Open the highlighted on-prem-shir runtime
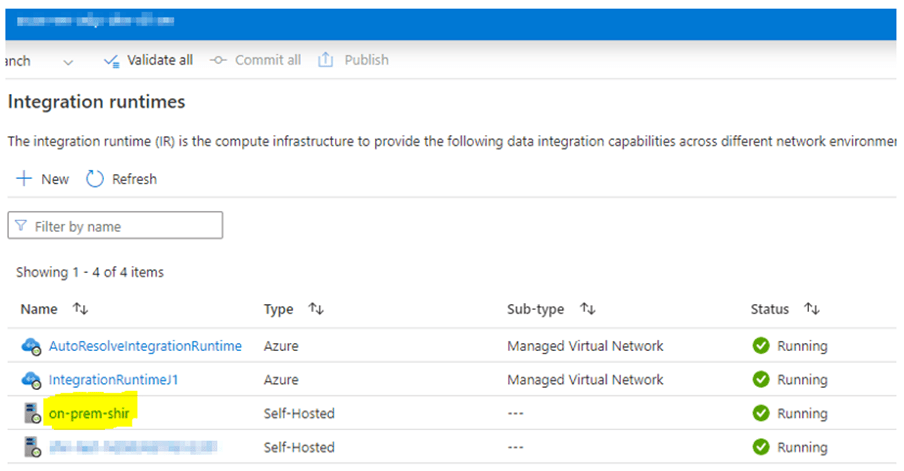The image size is (904, 471). click(93, 413)
